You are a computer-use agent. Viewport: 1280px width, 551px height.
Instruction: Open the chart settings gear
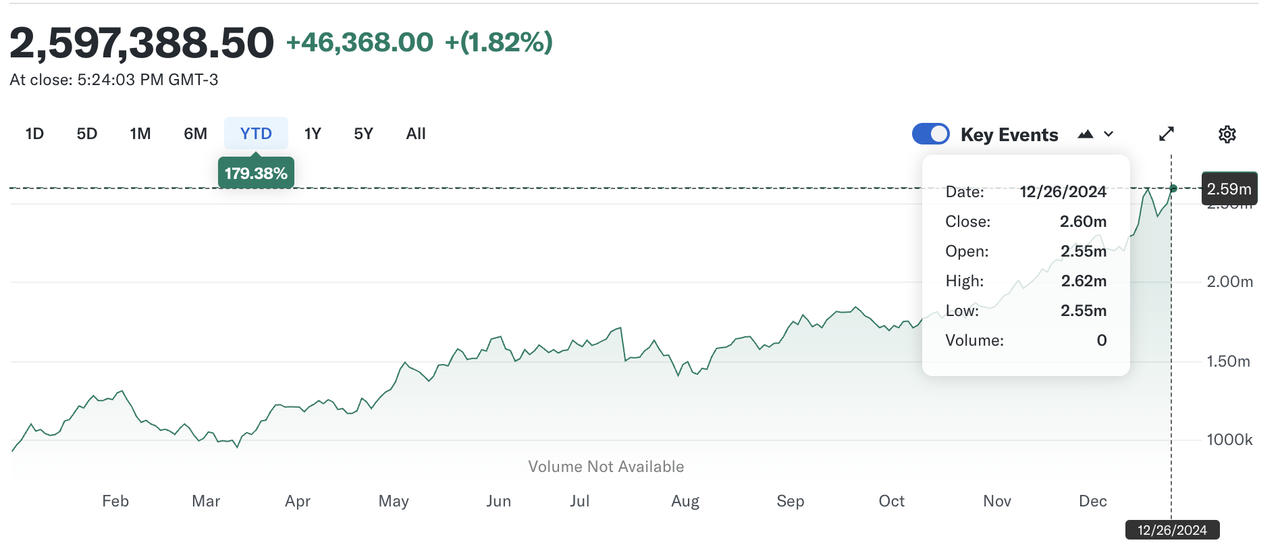pyautogui.click(x=1227, y=134)
